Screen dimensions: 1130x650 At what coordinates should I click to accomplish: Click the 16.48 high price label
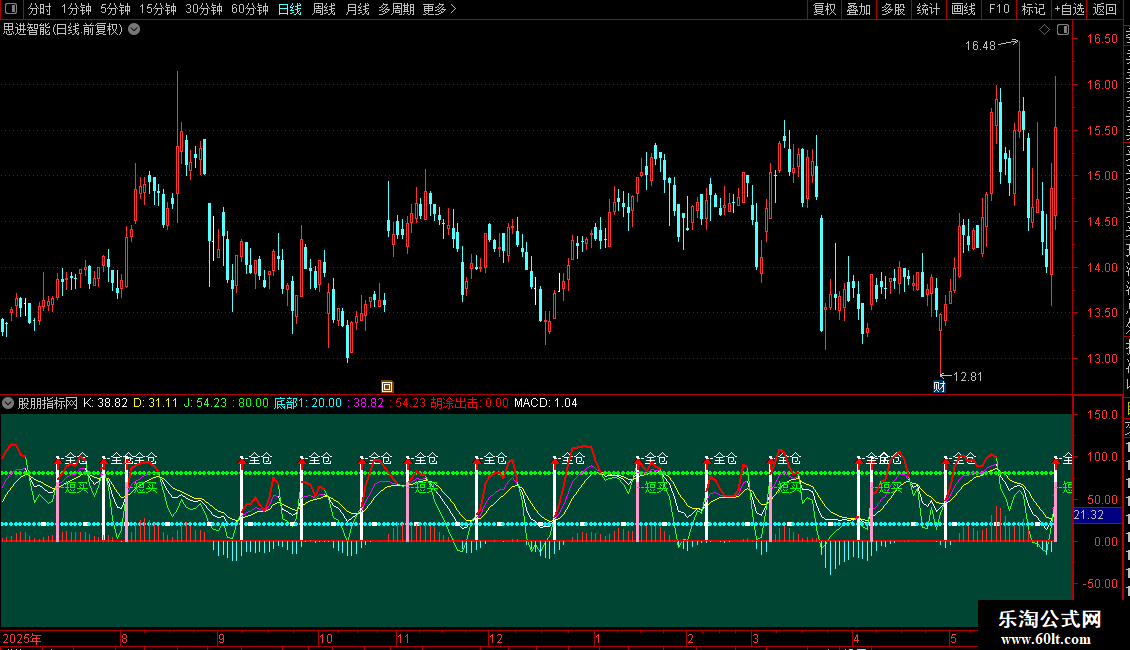[980, 46]
